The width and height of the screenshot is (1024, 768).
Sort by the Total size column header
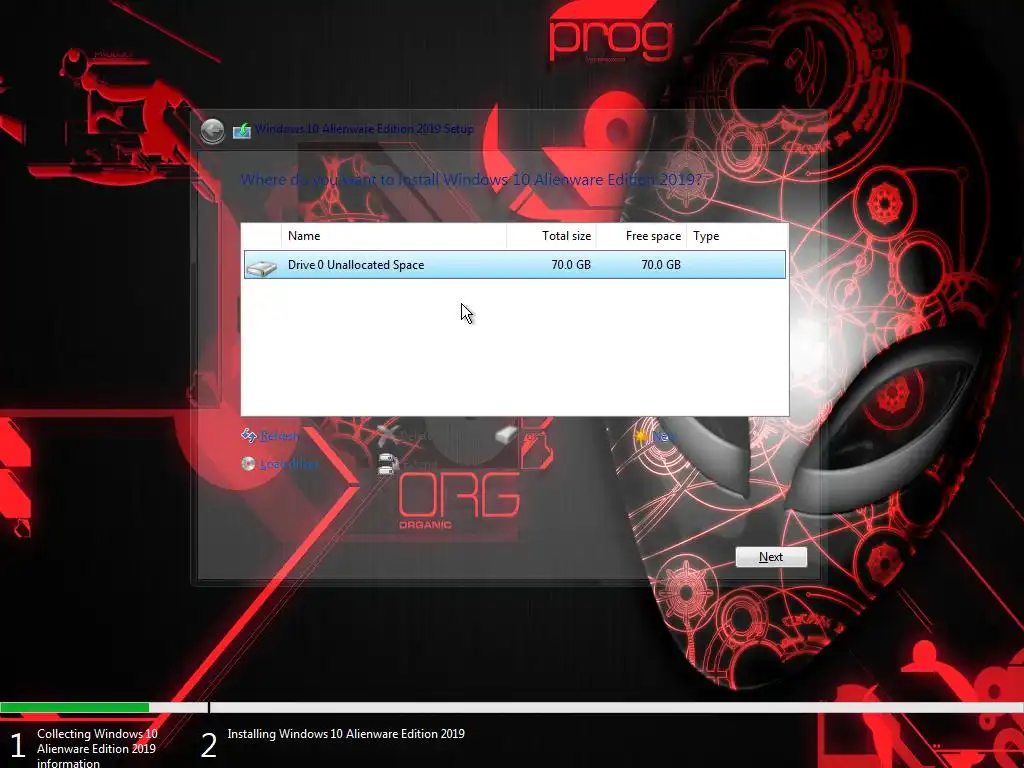(x=551, y=236)
